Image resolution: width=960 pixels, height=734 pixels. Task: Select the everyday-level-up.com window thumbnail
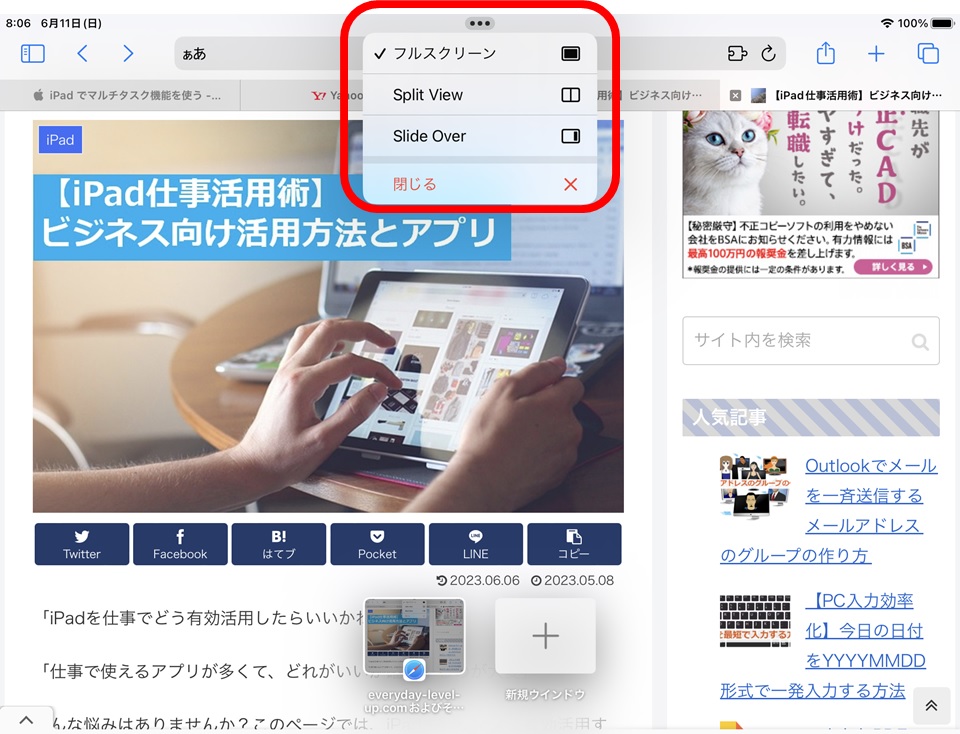414,636
